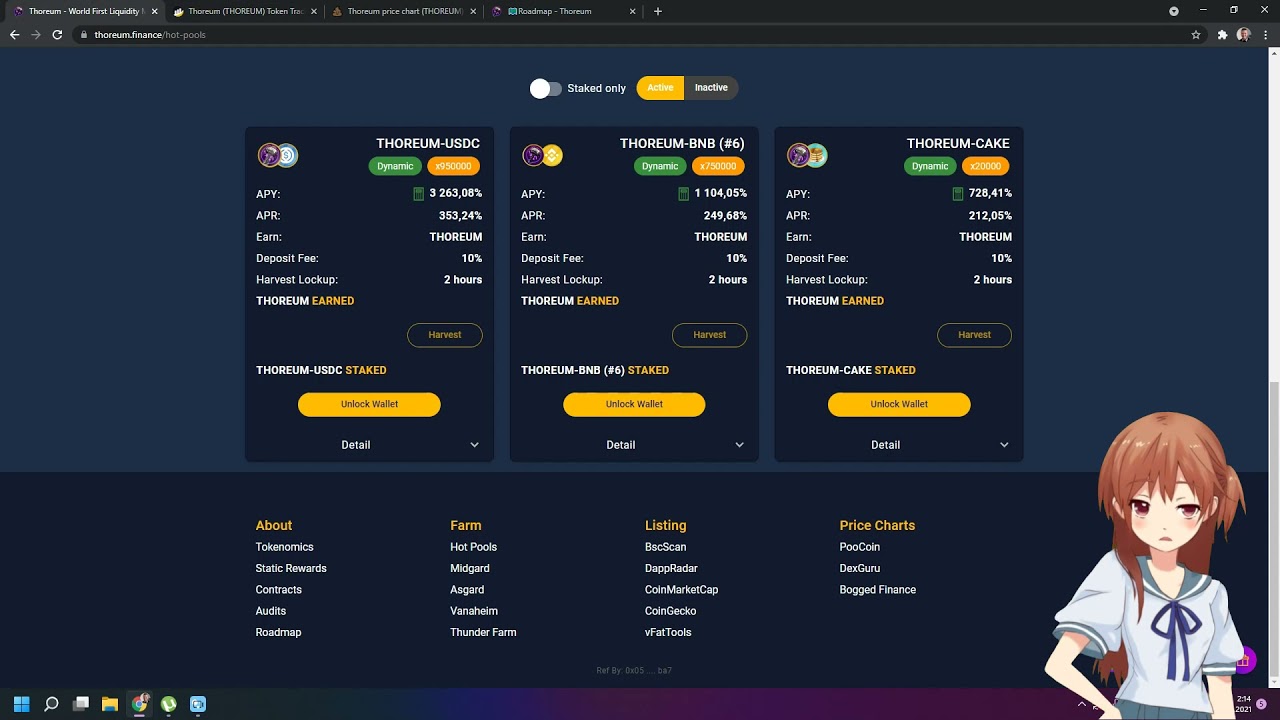1280x720 pixels.
Task: Open Static Rewards footer link
Action: [291, 568]
